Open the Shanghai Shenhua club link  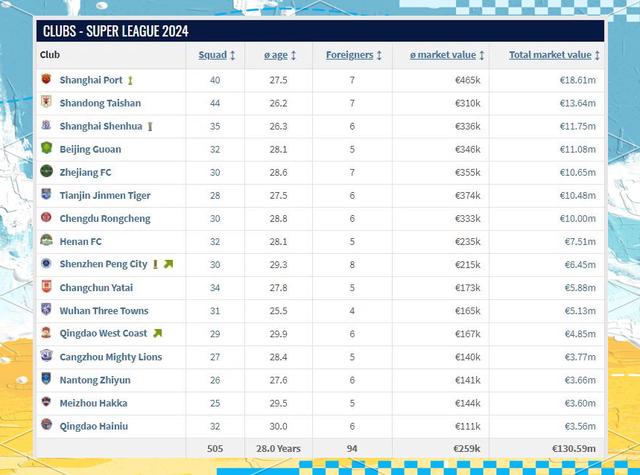tap(101, 126)
